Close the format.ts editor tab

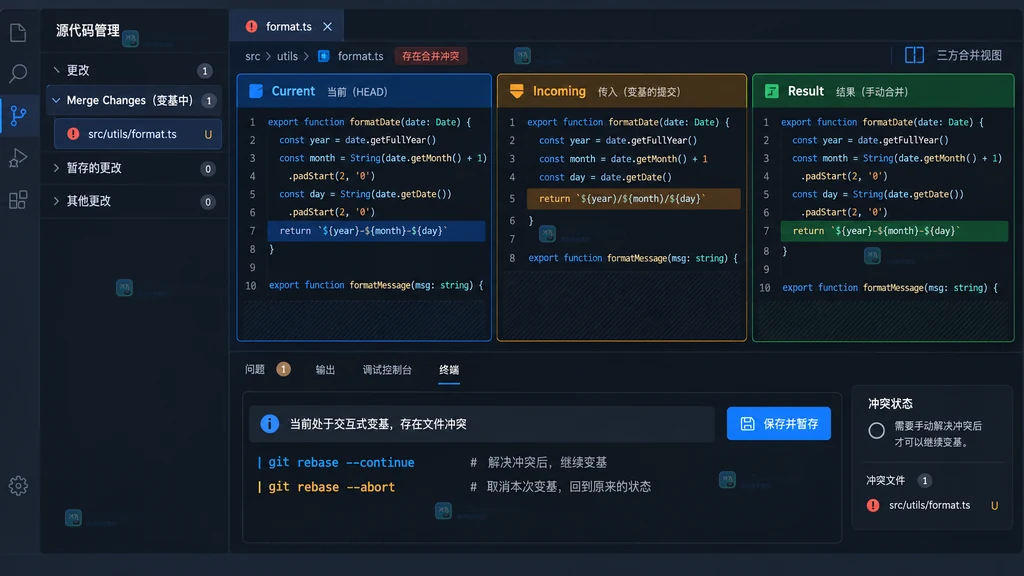[x=327, y=27]
